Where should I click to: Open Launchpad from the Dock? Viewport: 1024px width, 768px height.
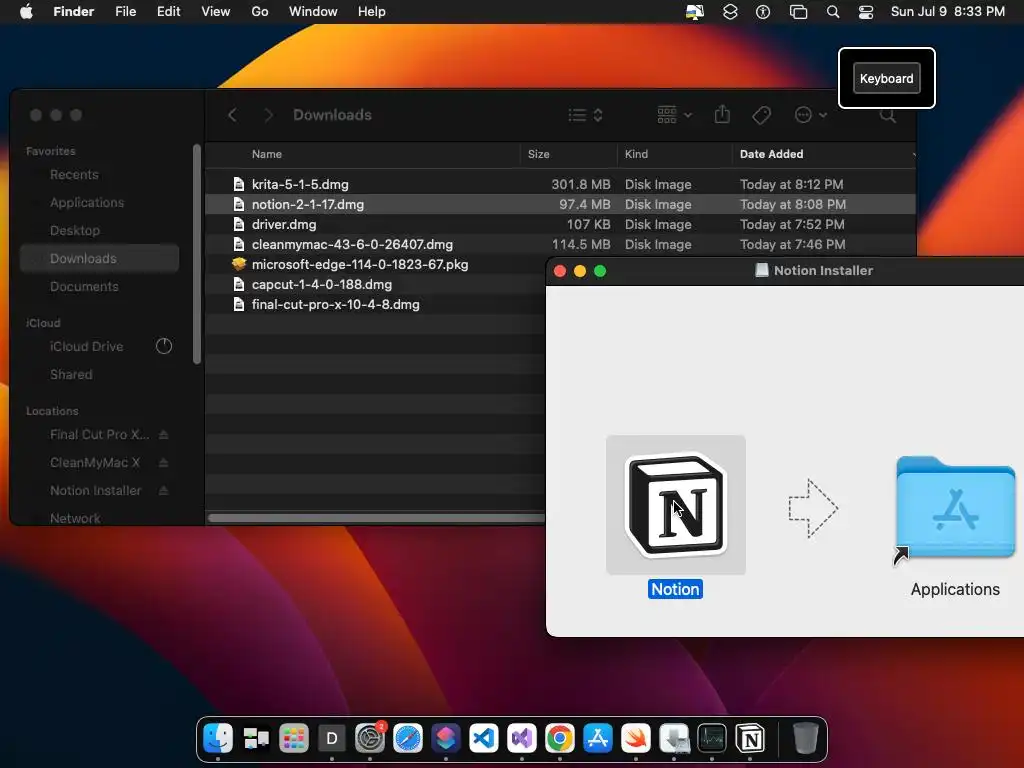294,739
